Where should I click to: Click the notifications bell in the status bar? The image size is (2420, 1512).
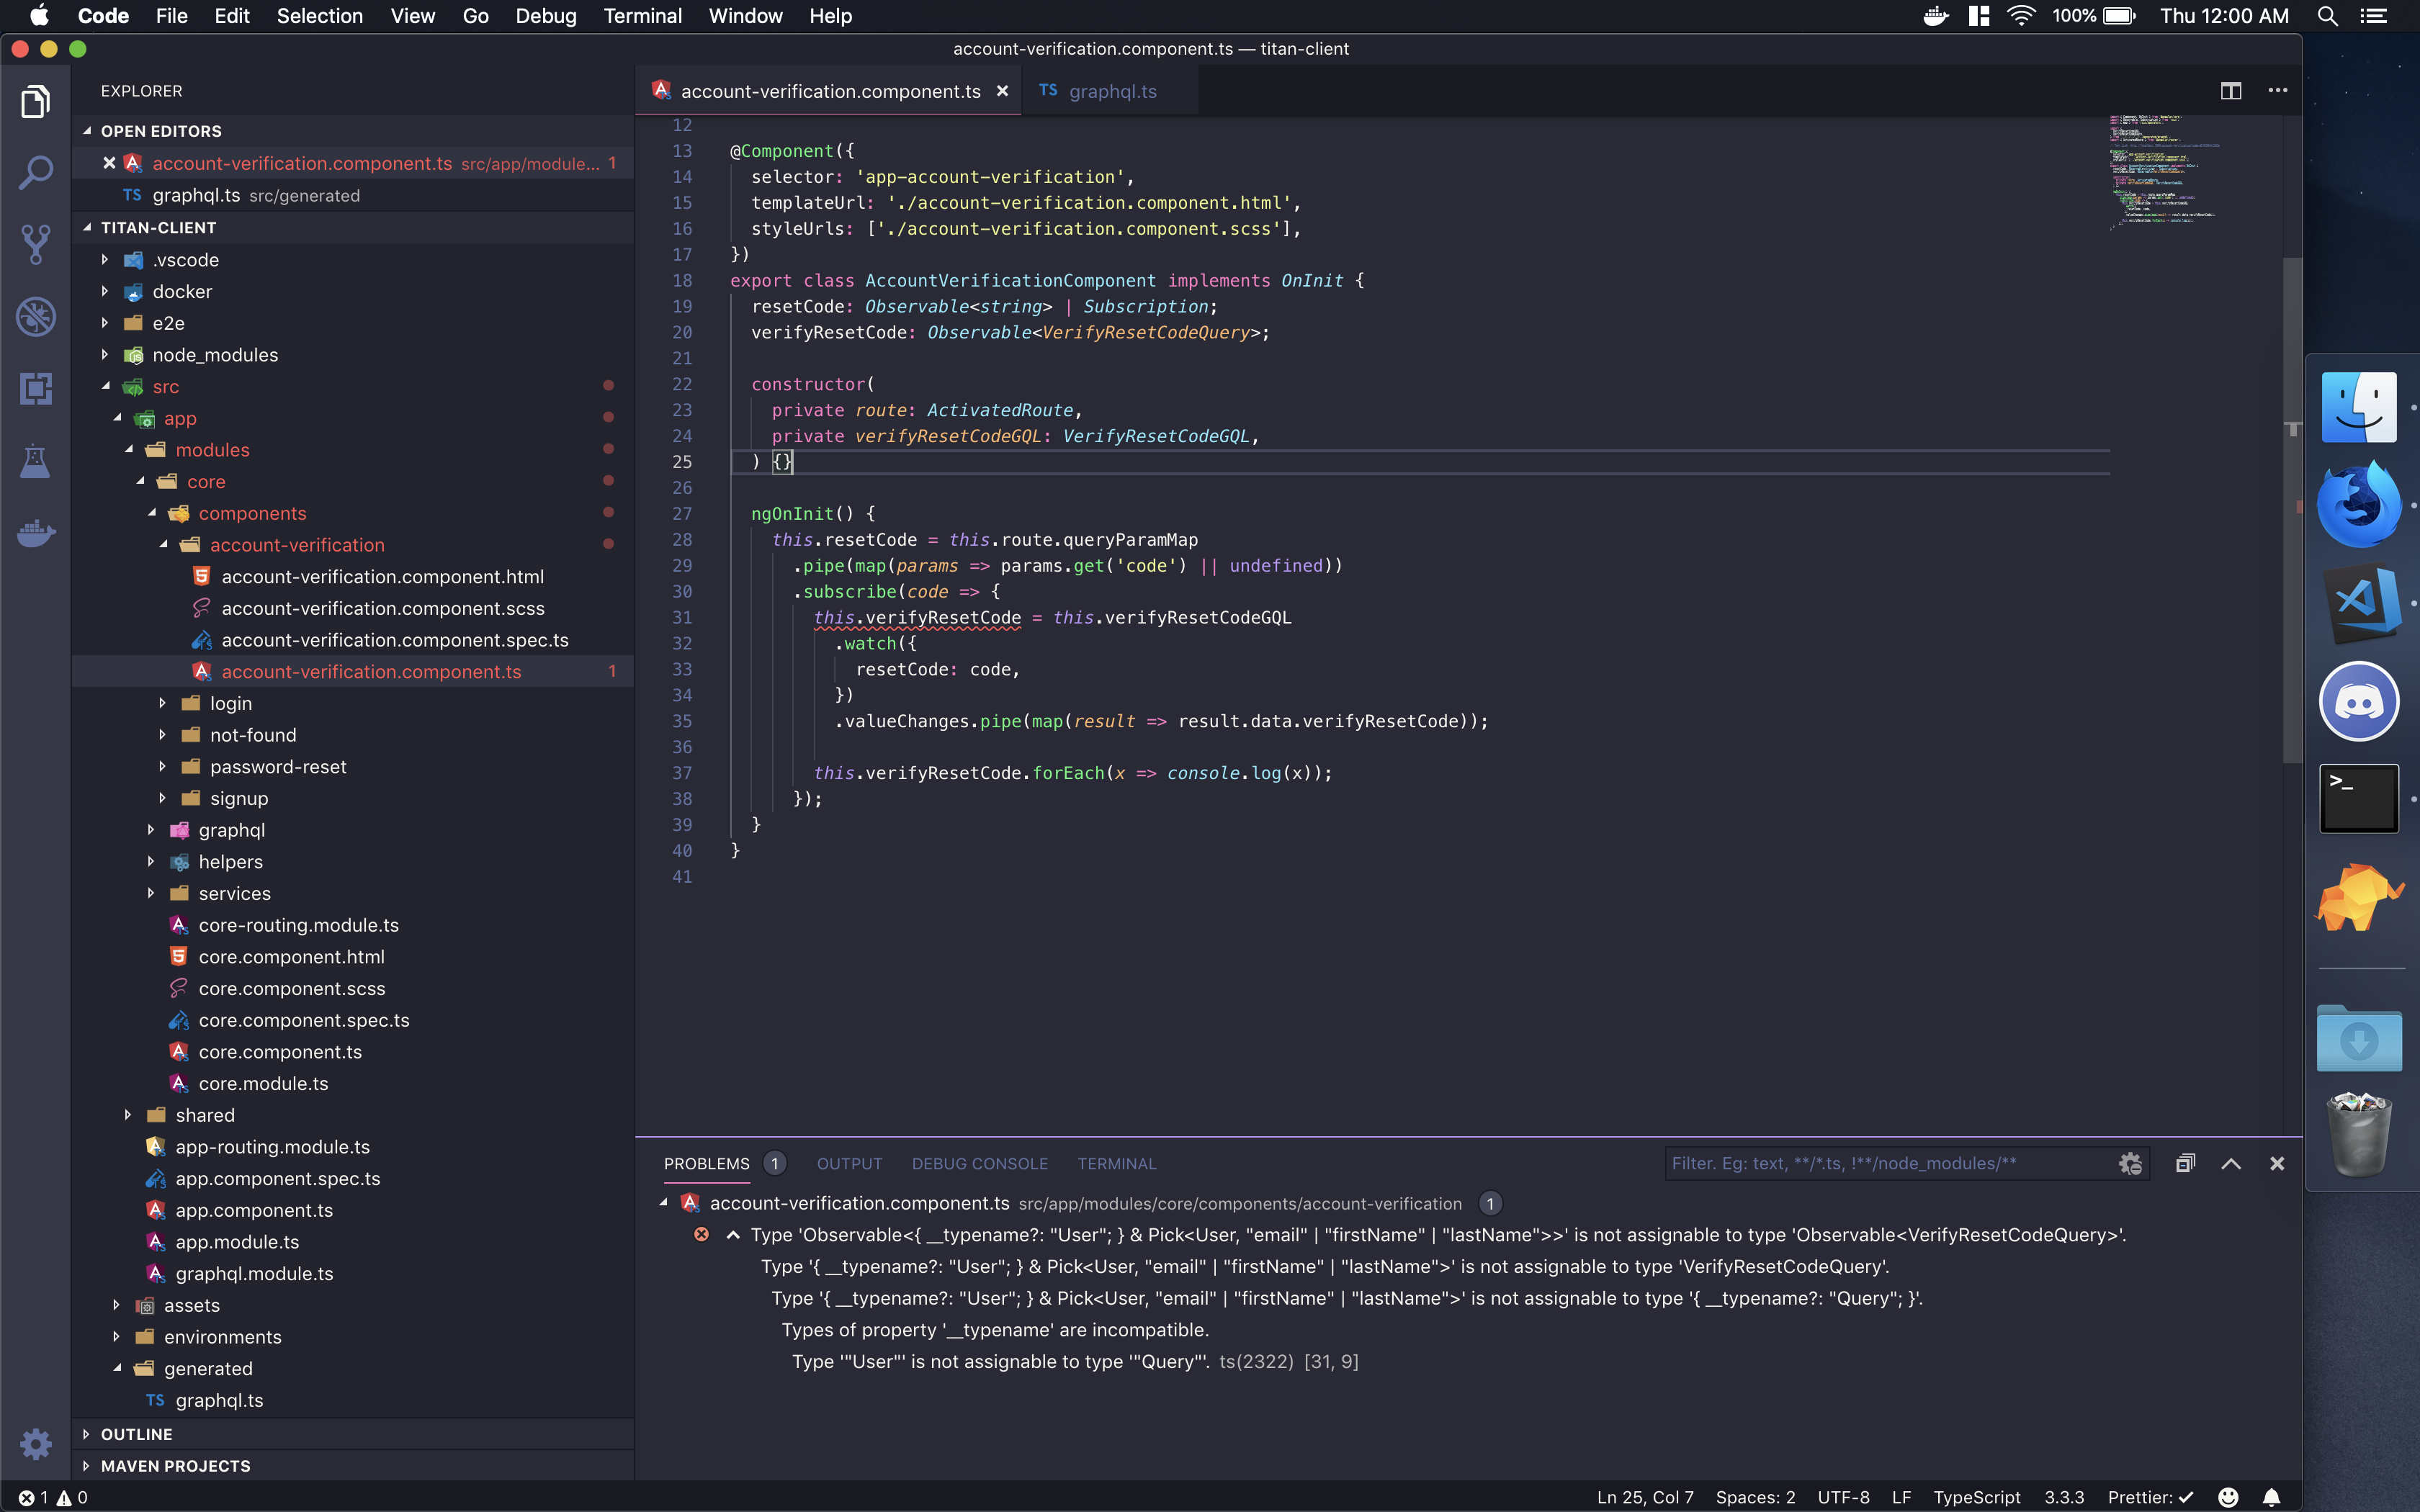pyautogui.click(x=2271, y=1496)
